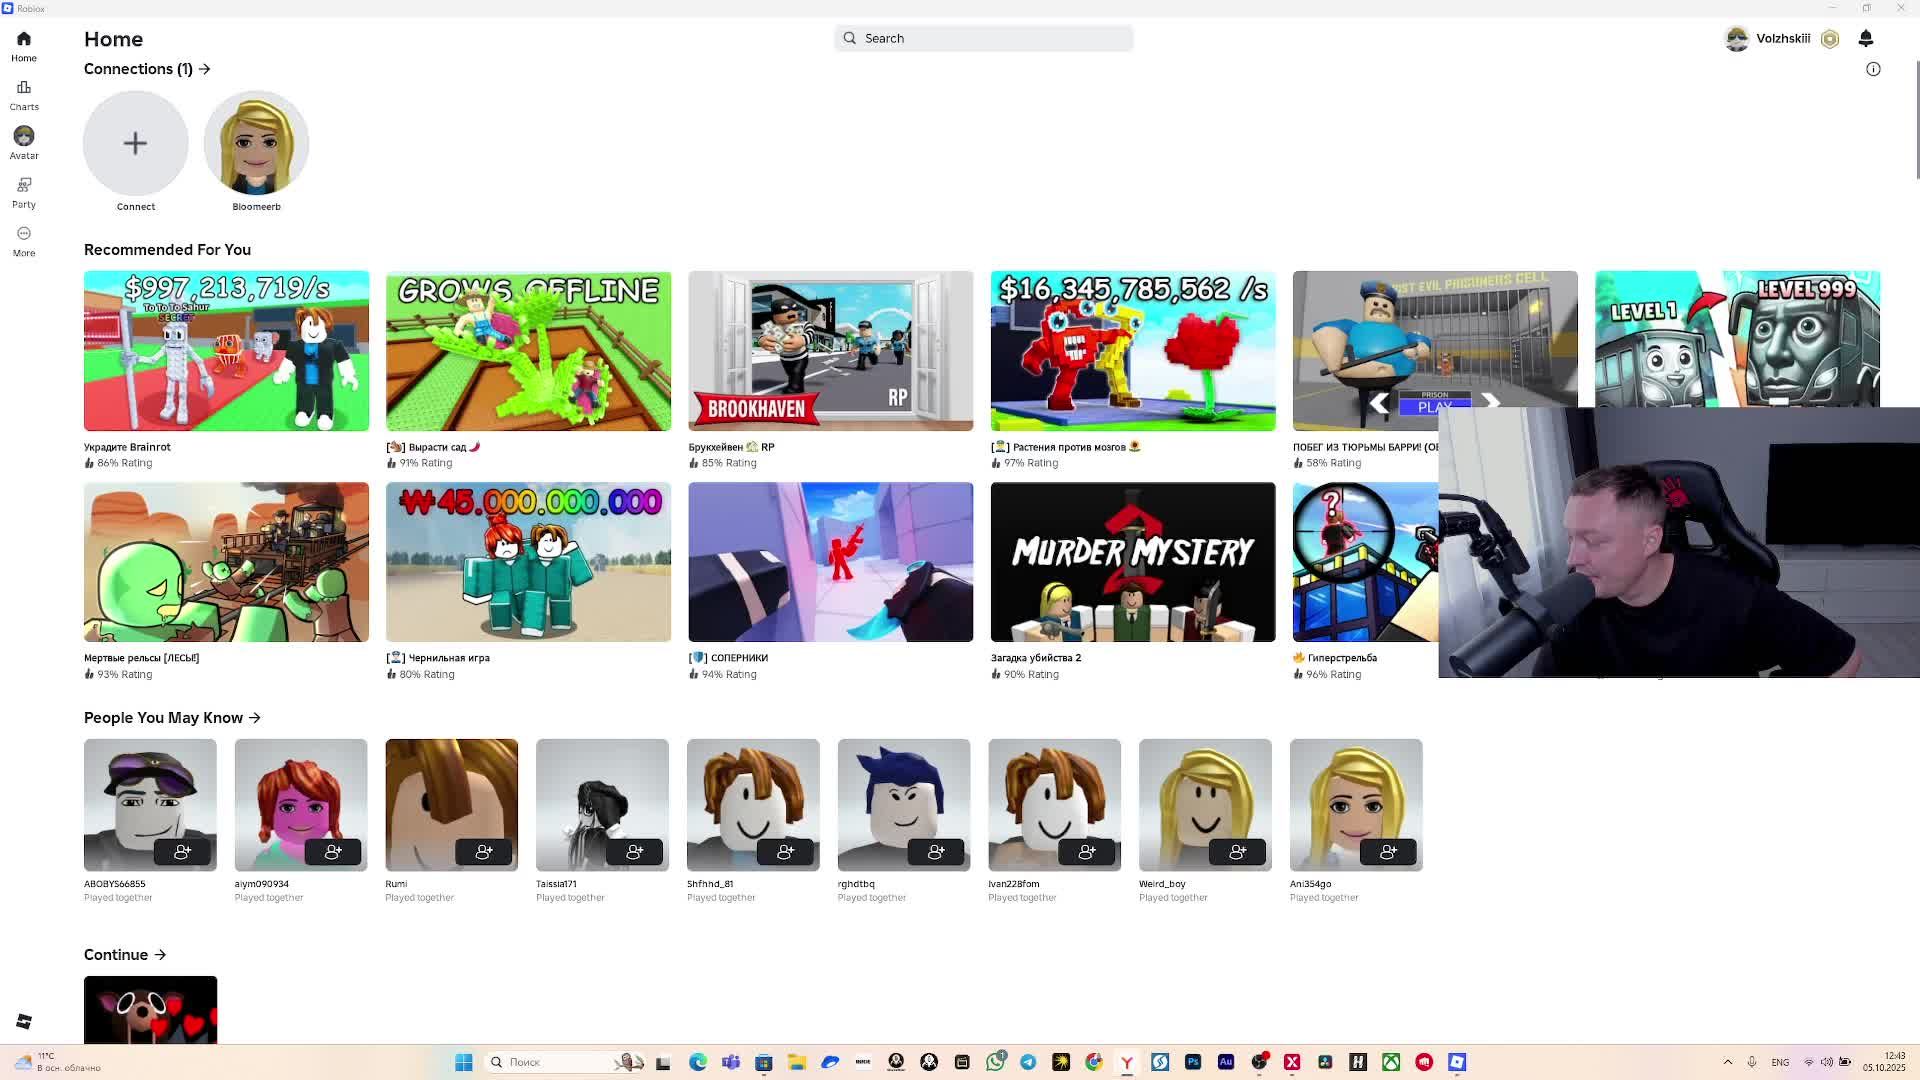Expand the Continue section arrow
1920x1080 pixels.
(160, 955)
